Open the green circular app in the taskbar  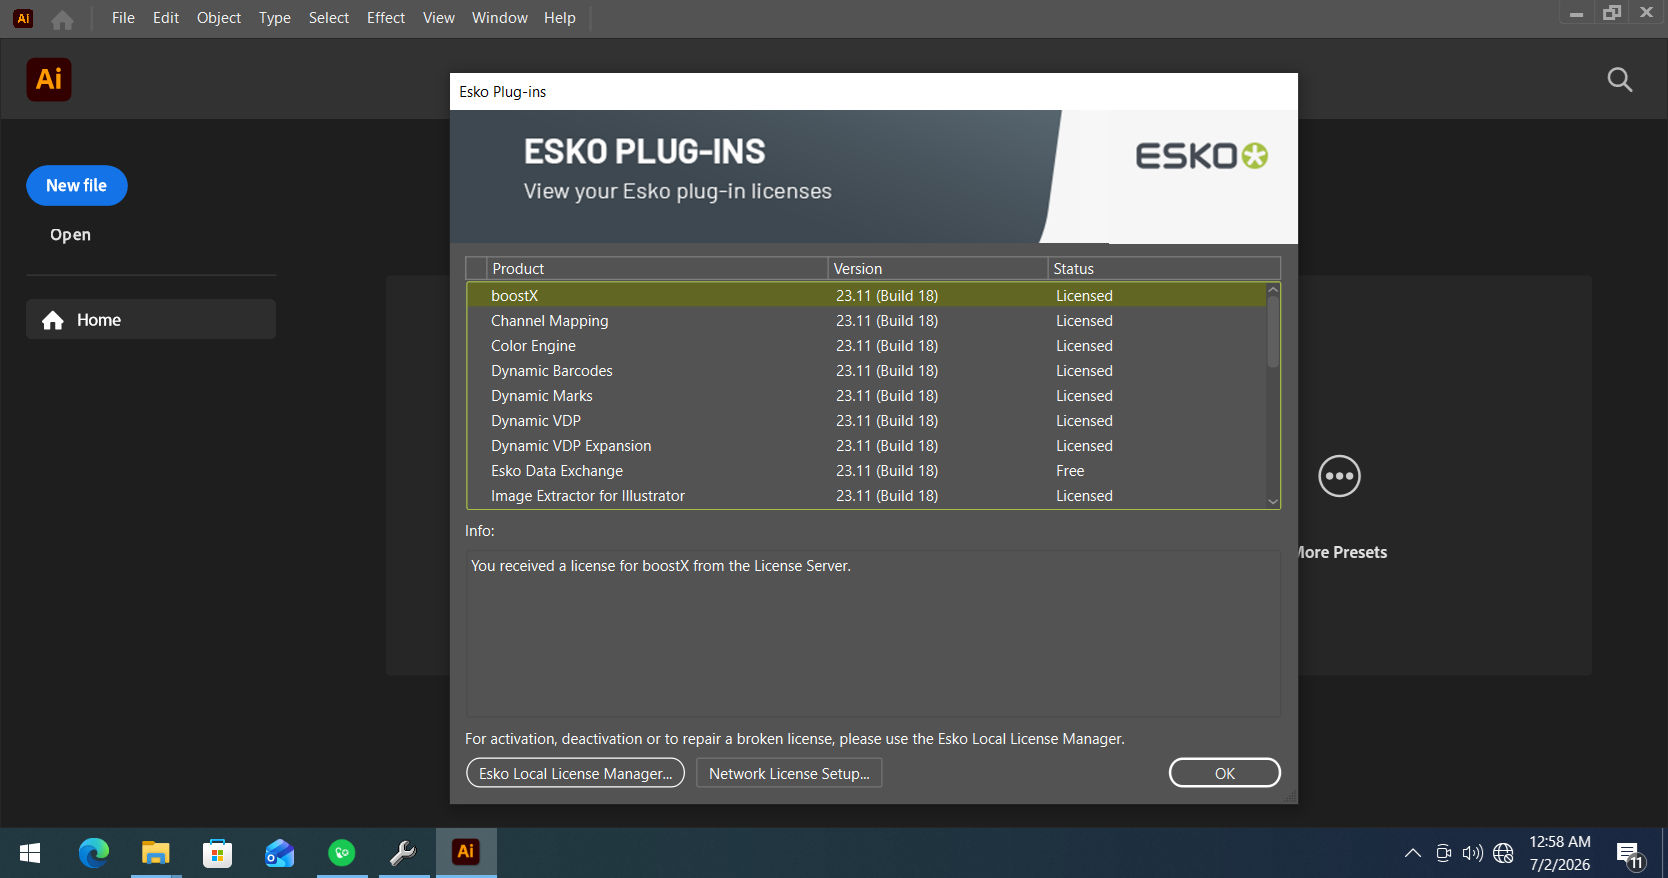pyautogui.click(x=342, y=853)
